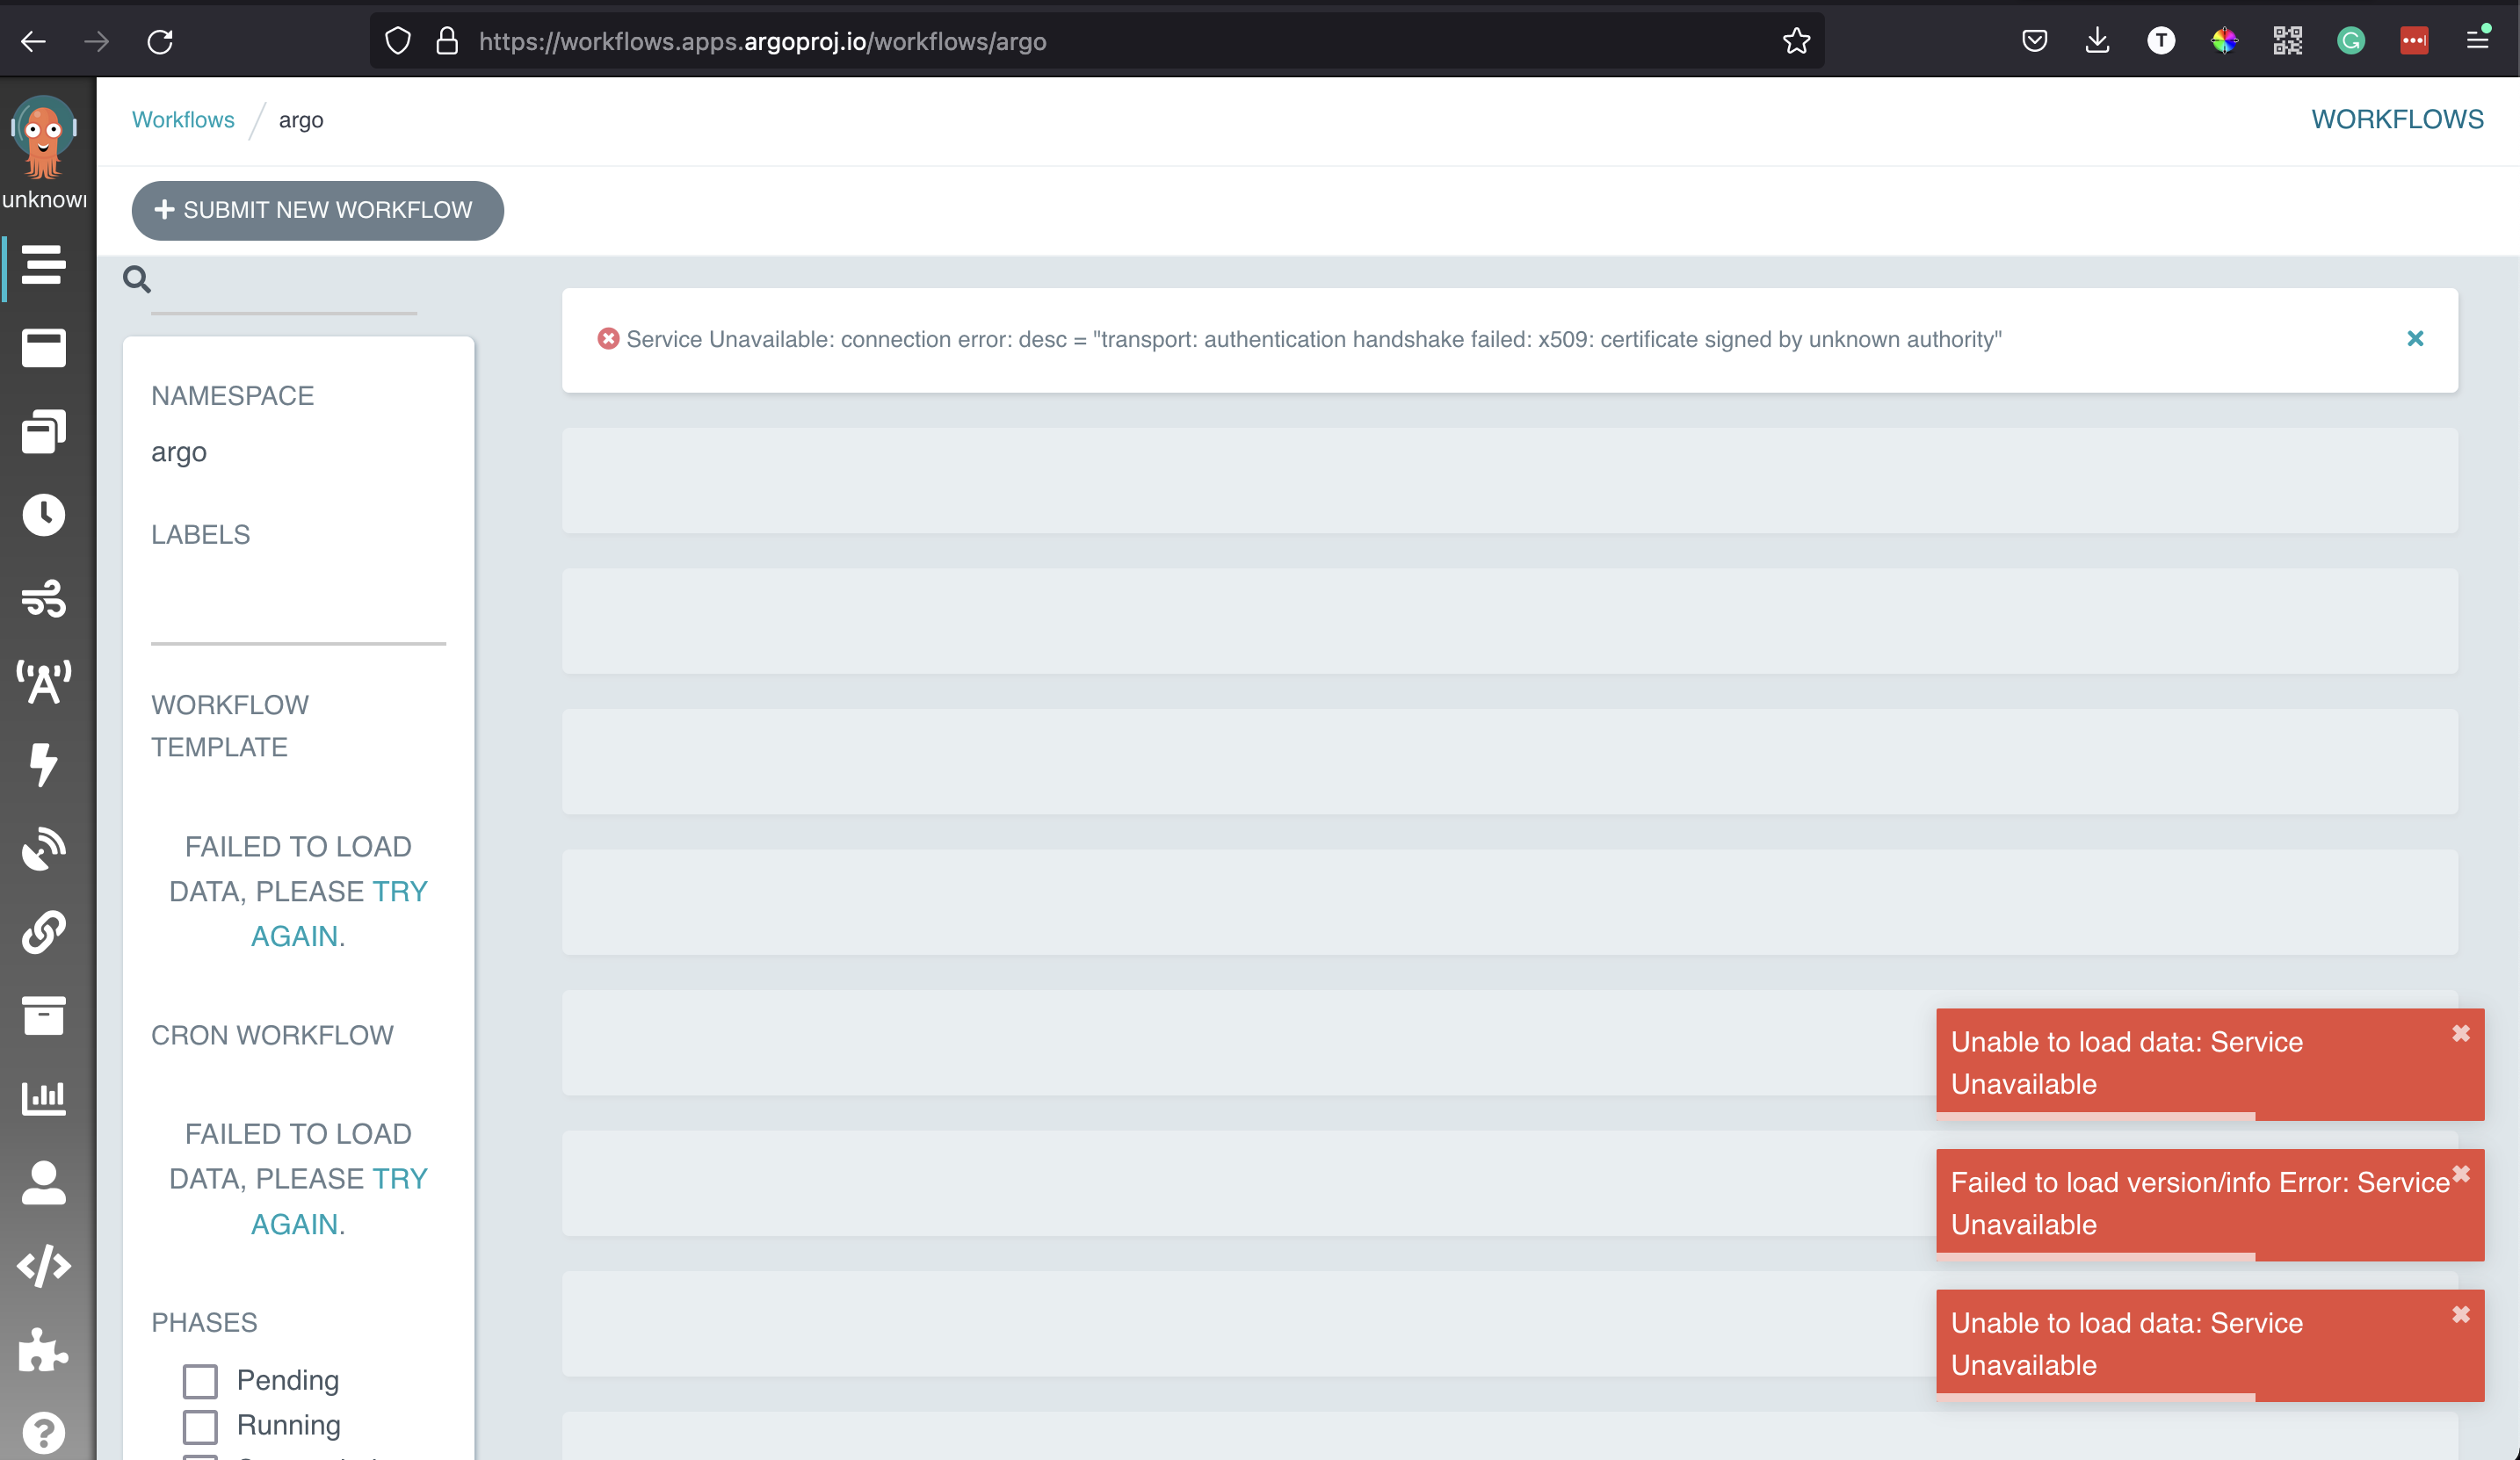
Task: Navigate to Workflows breadcrumb link
Action: tap(183, 119)
